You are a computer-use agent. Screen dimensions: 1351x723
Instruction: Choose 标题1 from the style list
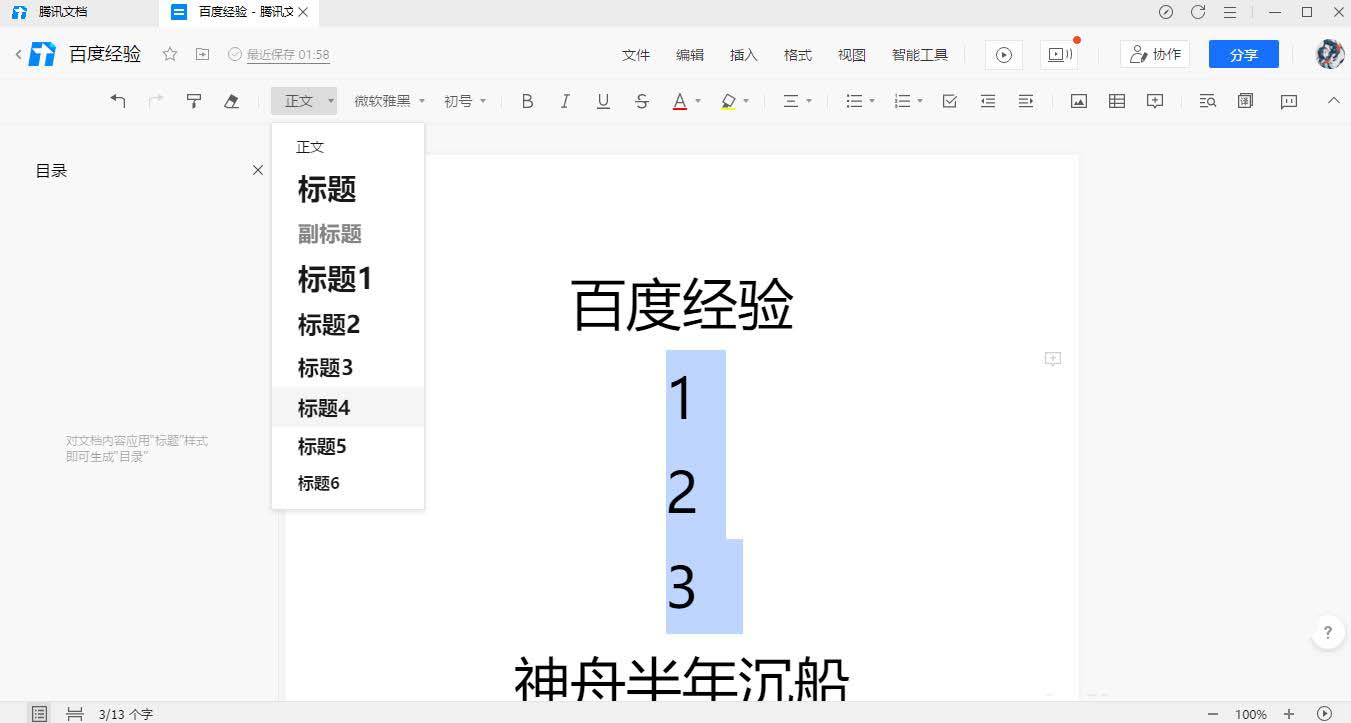348,279
